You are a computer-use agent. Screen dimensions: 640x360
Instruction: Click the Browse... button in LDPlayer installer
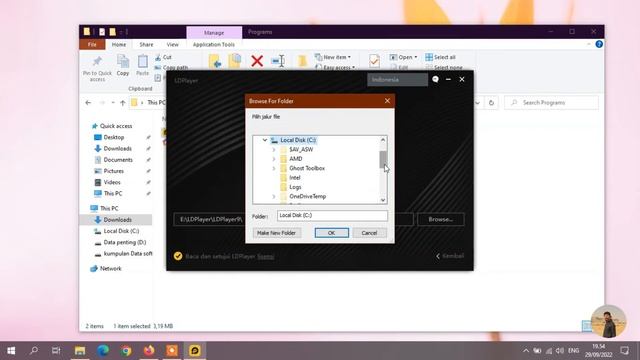[x=440, y=219]
